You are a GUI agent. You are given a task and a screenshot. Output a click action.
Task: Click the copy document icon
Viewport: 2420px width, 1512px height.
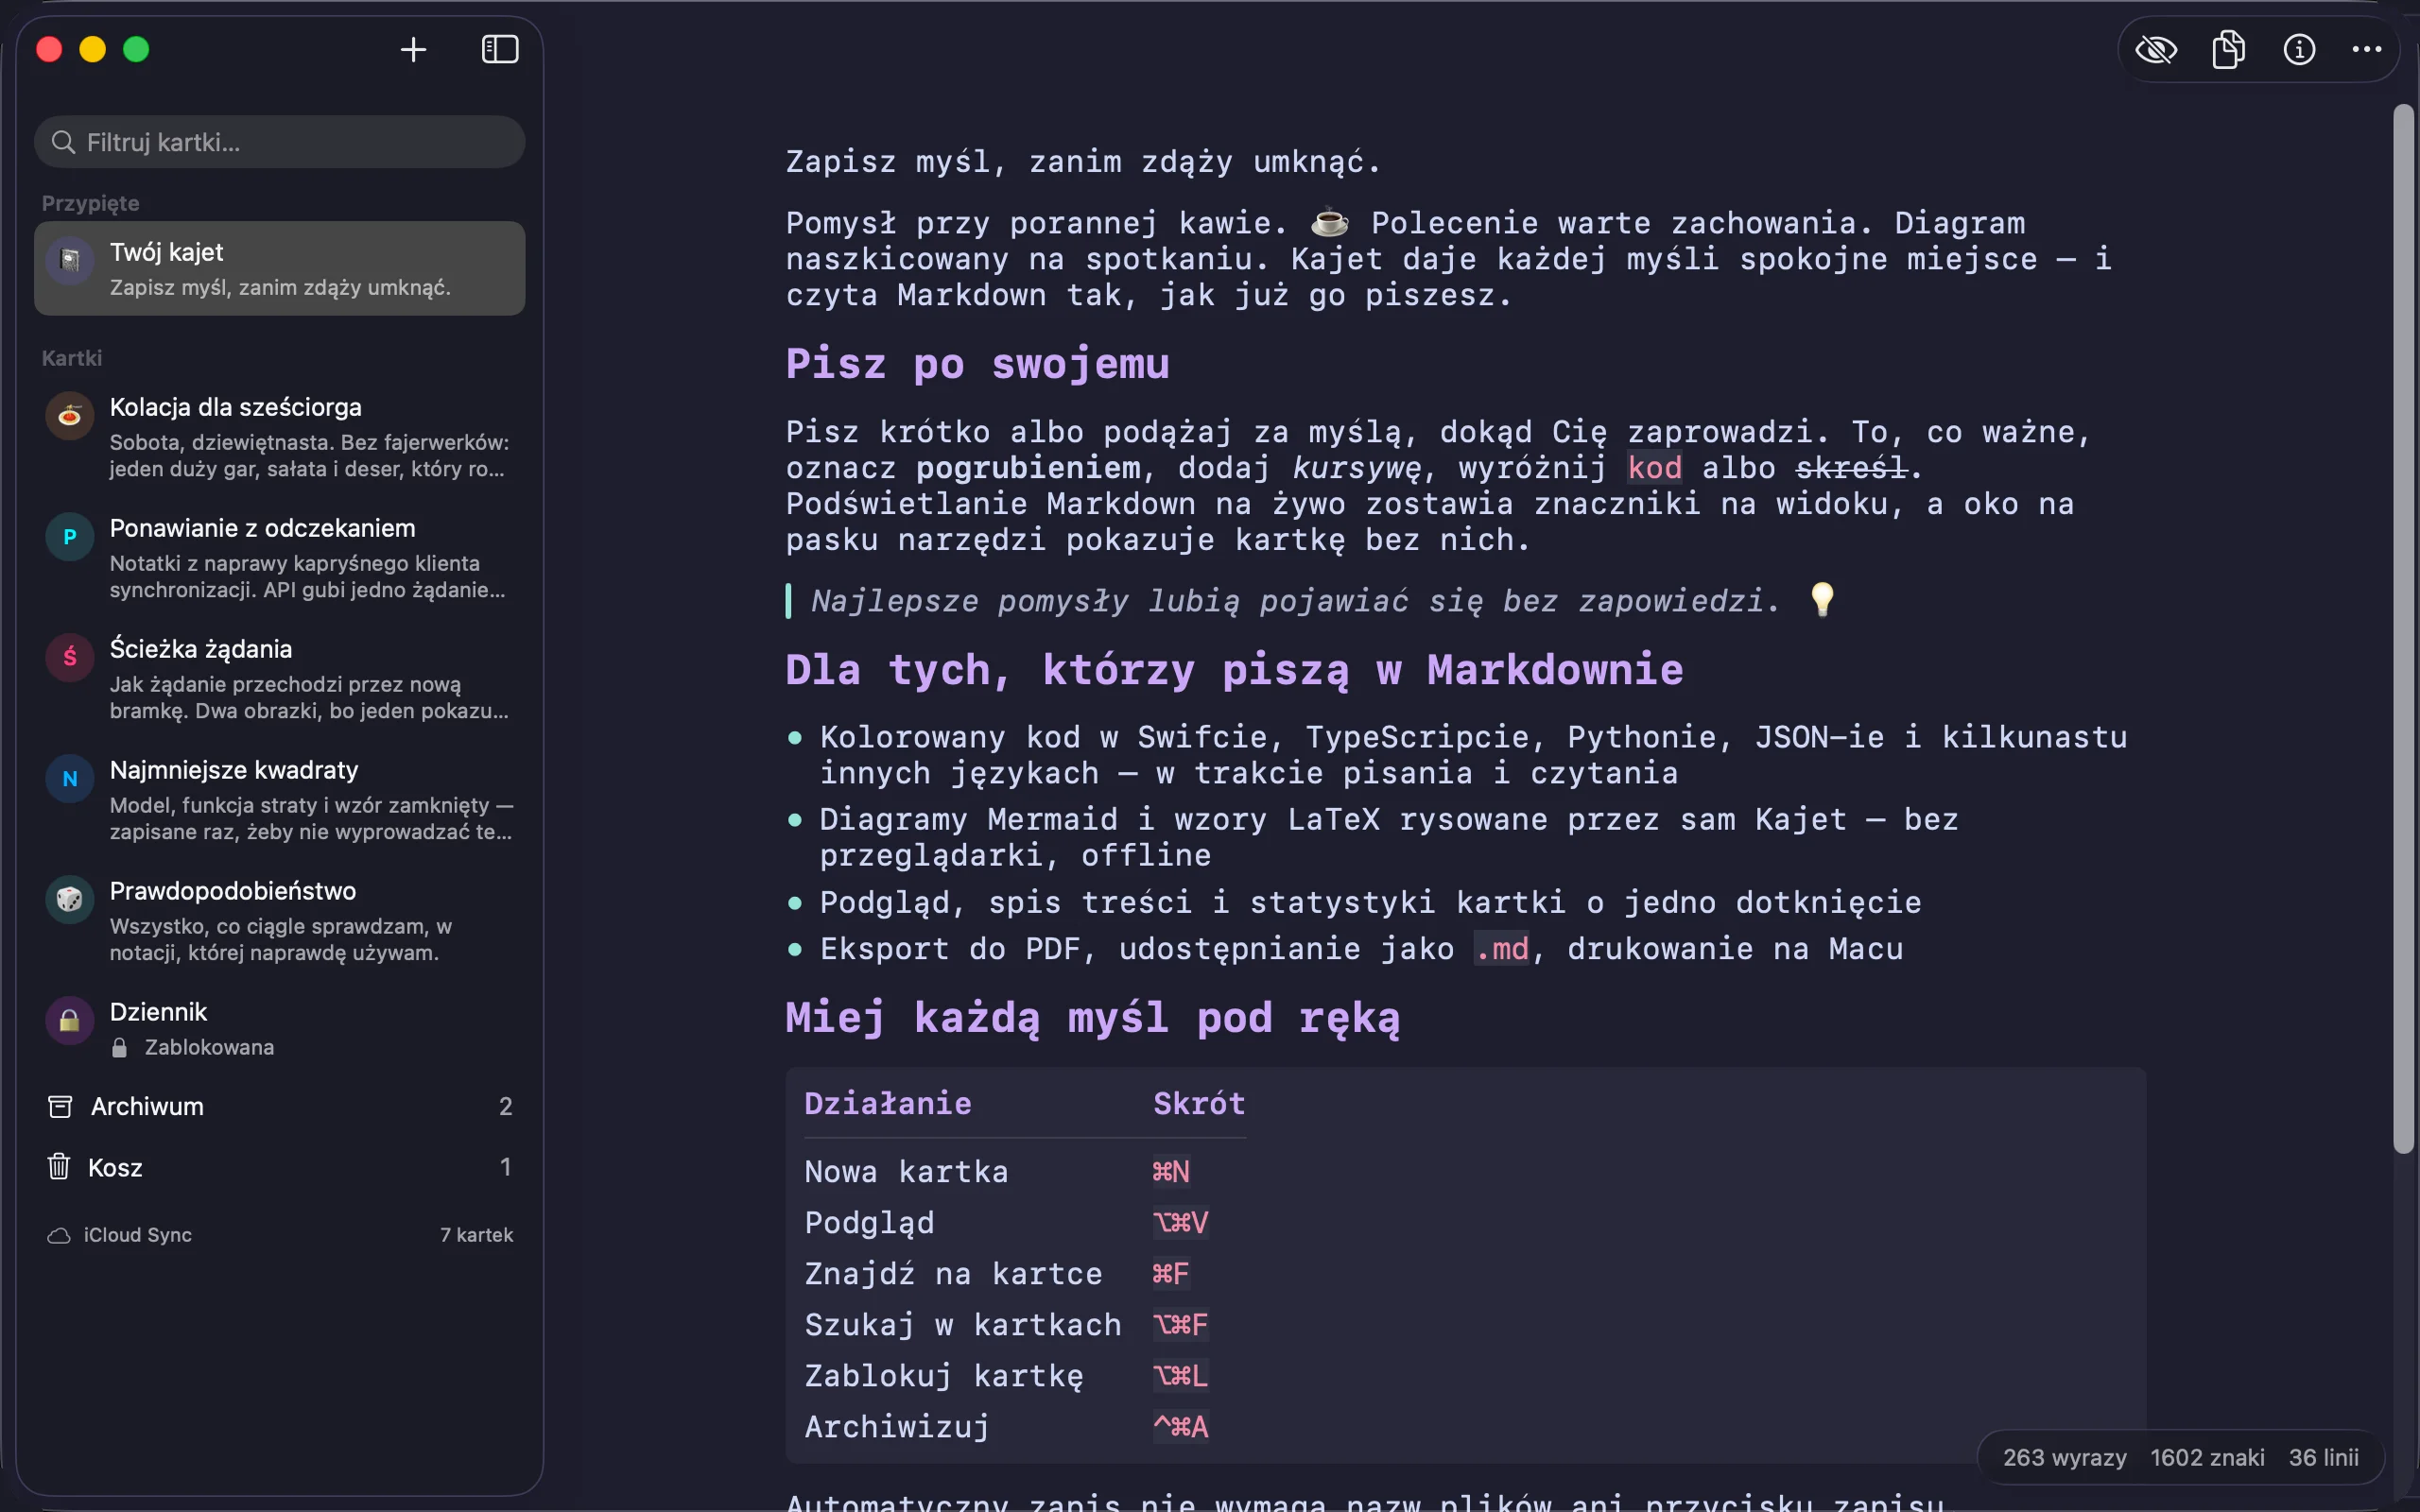[x=2228, y=50]
